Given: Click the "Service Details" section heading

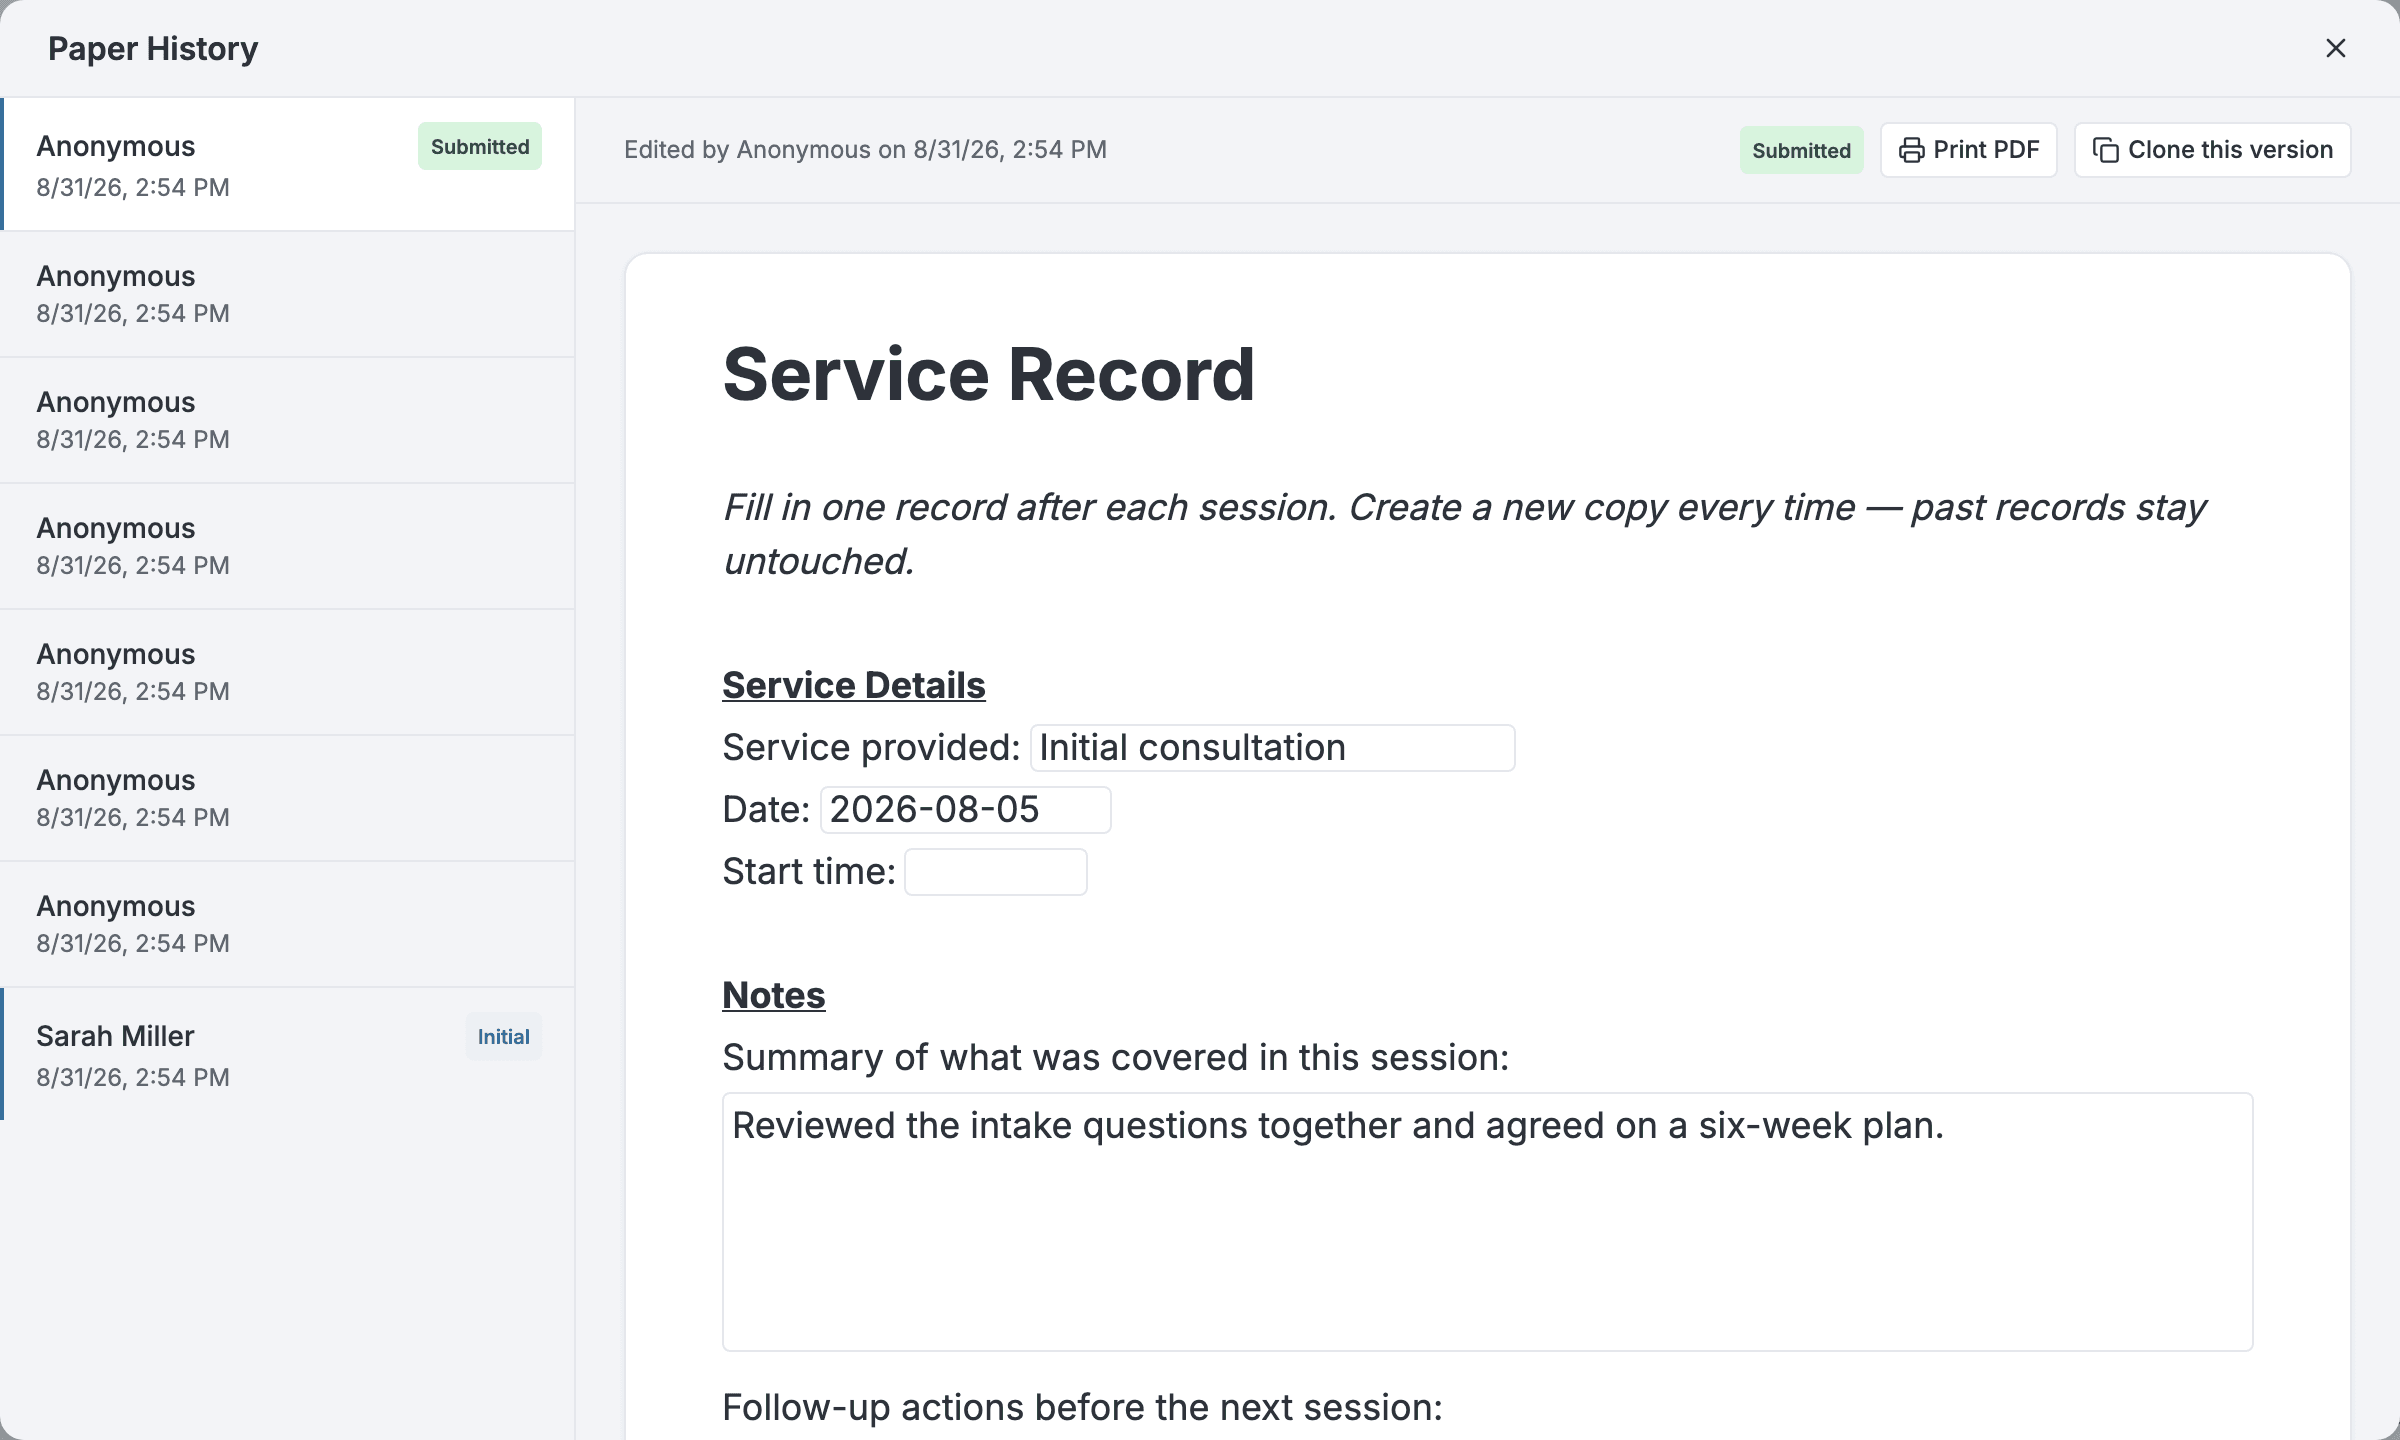Looking at the screenshot, I should click(854, 685).
